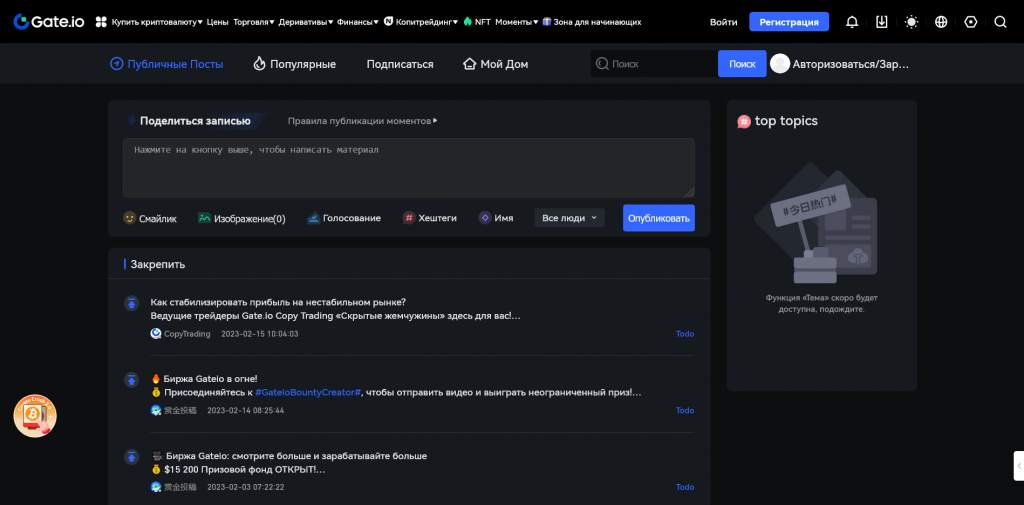
Task: Open Правила публикации моментов link
Action: tap(362, 121)
